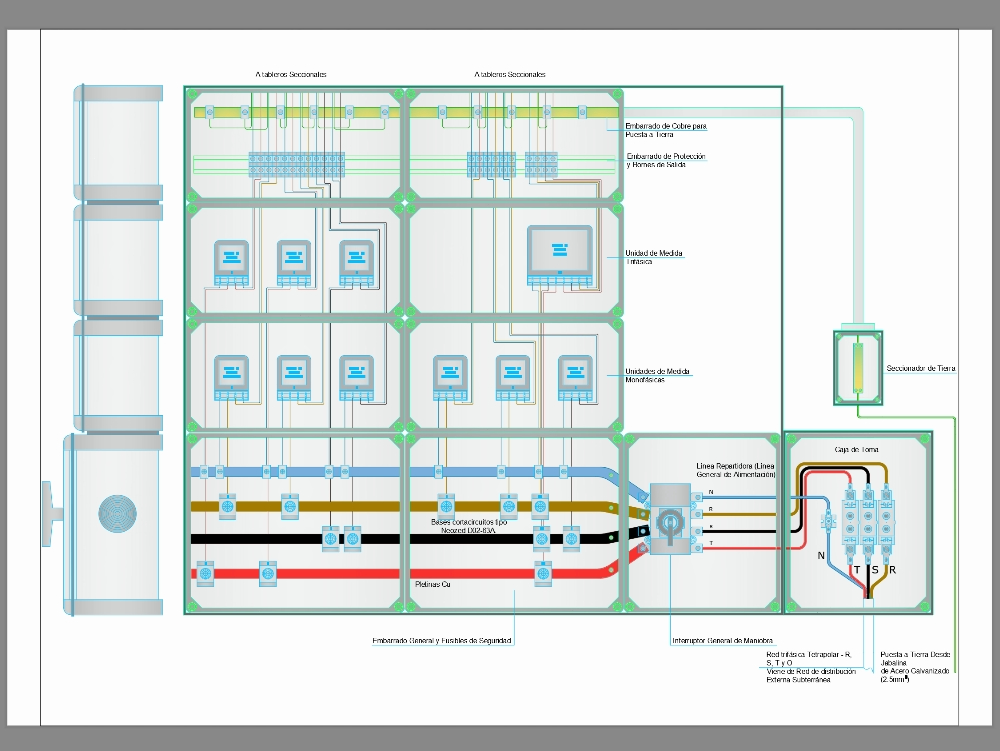Screen dimensions: 1000x751
Task: Select the tall cabinet profile on the far left
Action: point(115,250)
